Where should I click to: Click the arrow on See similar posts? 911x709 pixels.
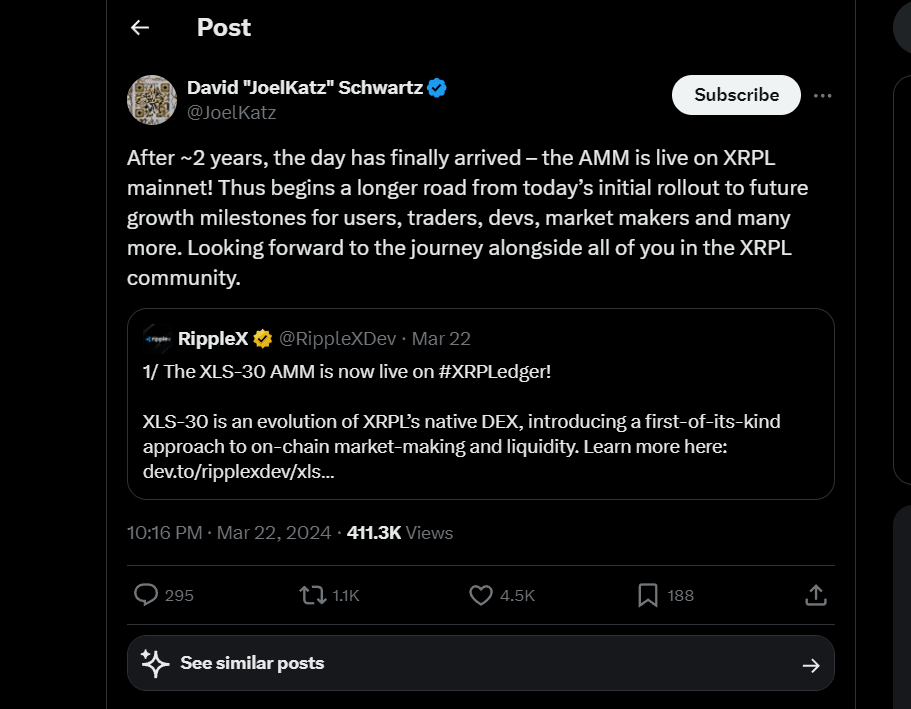tap(811, 665)
